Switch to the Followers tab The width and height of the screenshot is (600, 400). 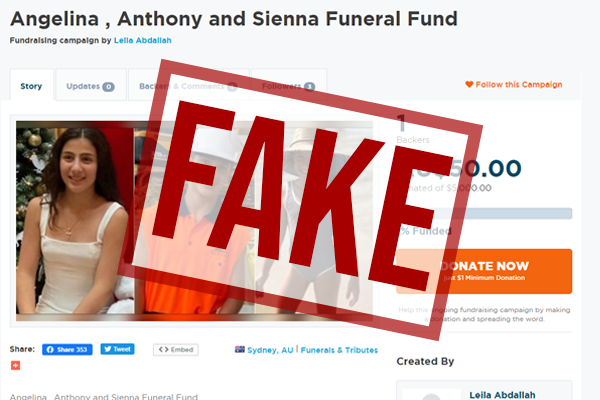pos(289,86)
